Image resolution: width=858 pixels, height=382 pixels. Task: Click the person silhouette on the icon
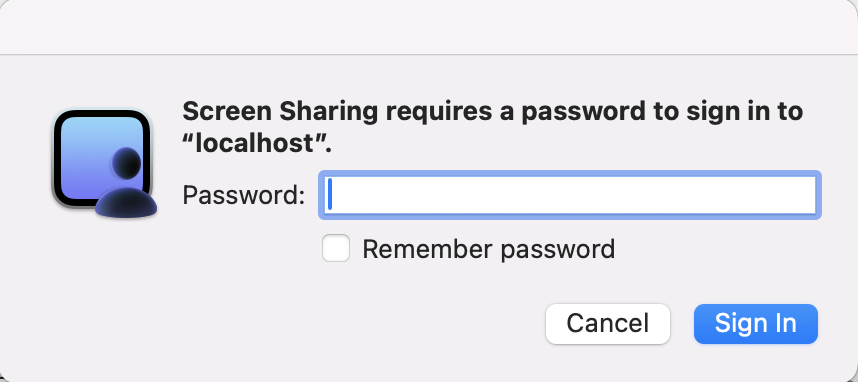coord(126,183)
